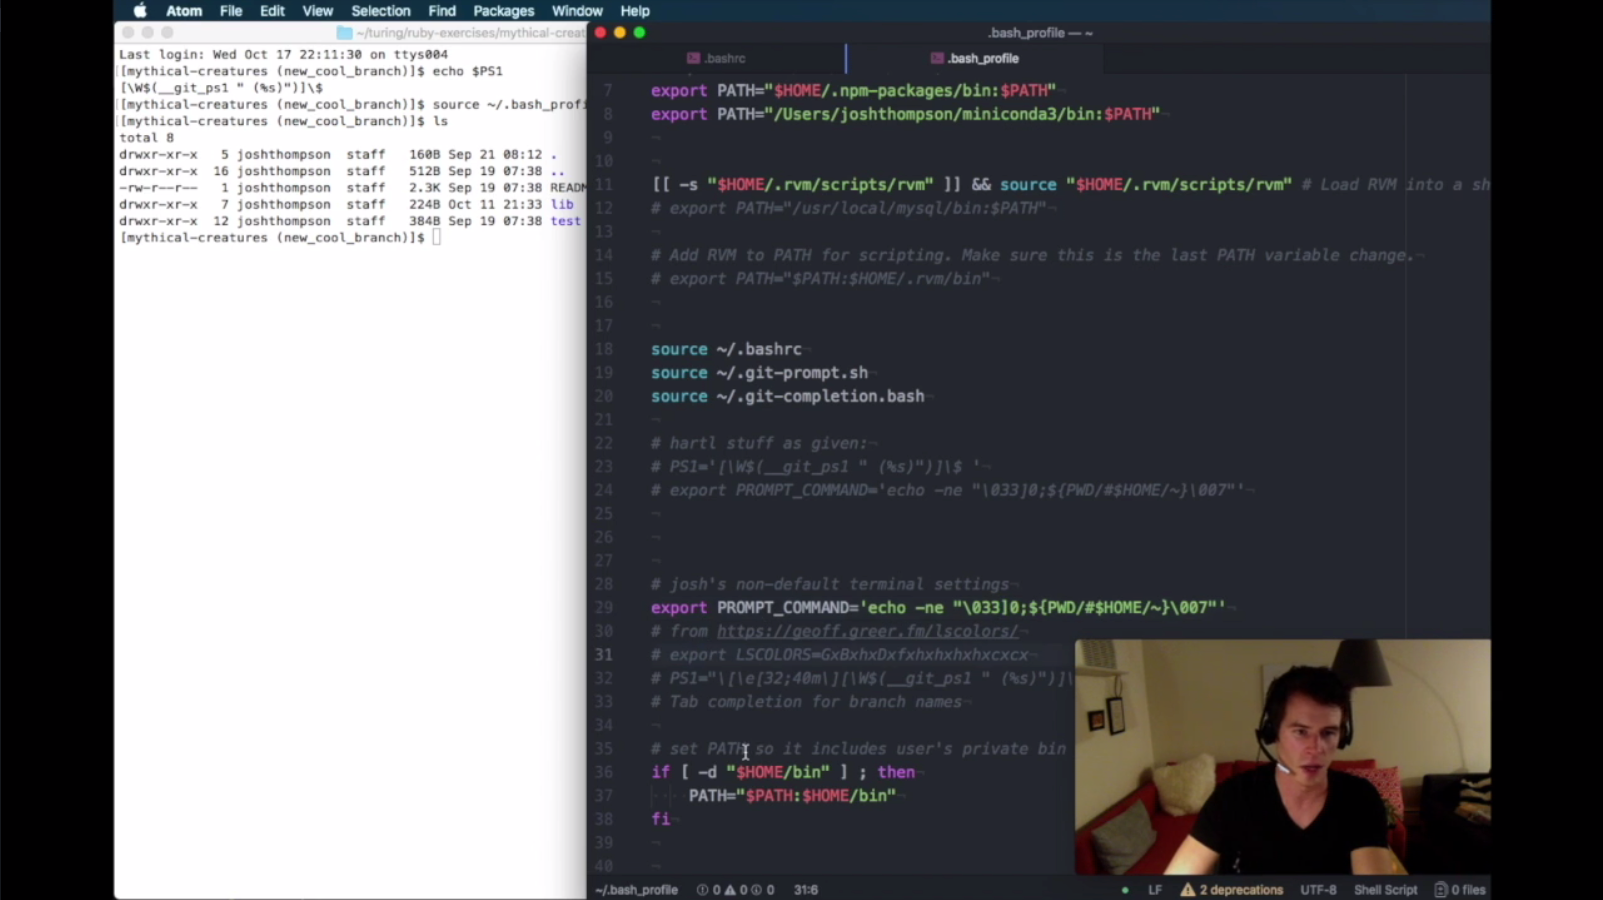
Task: Open the geoff.greer.fm lscolors link
Action: coord(867,631)
